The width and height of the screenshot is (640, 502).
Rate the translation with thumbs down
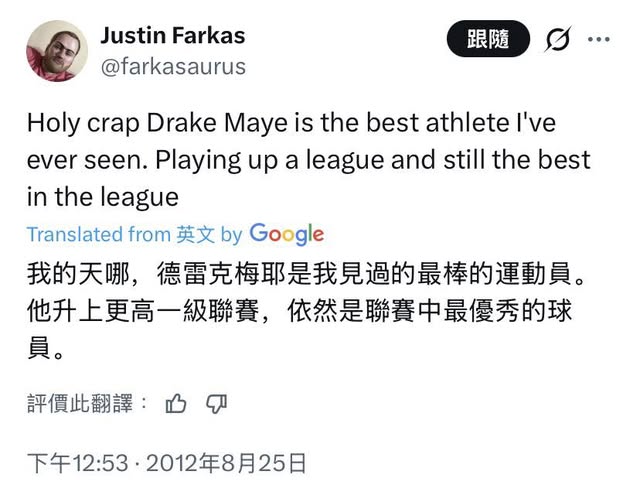[216, 403]
